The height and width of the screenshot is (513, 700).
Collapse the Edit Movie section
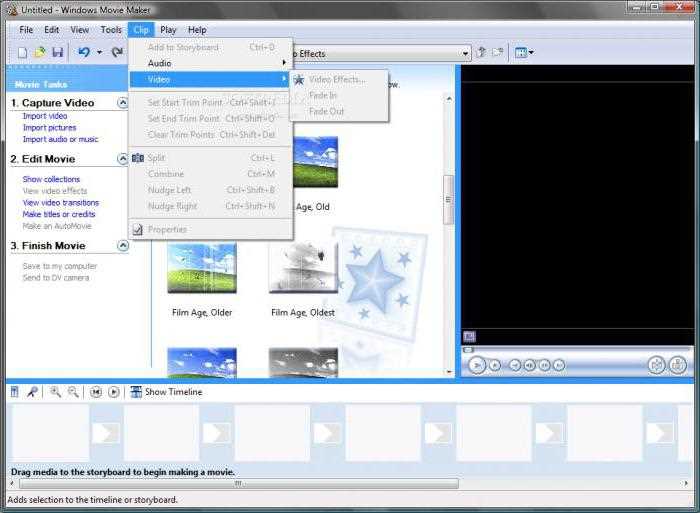point(122,158)
